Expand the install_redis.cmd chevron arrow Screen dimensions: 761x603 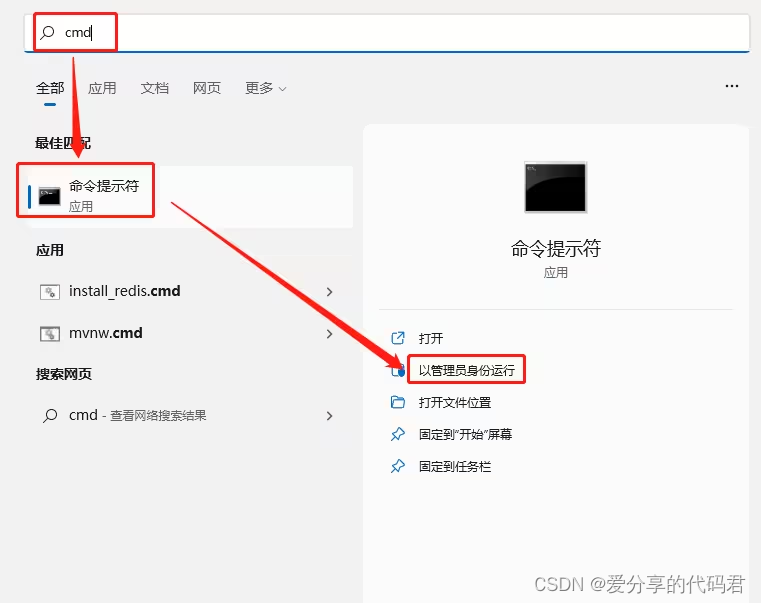click(x=330, y=292)
